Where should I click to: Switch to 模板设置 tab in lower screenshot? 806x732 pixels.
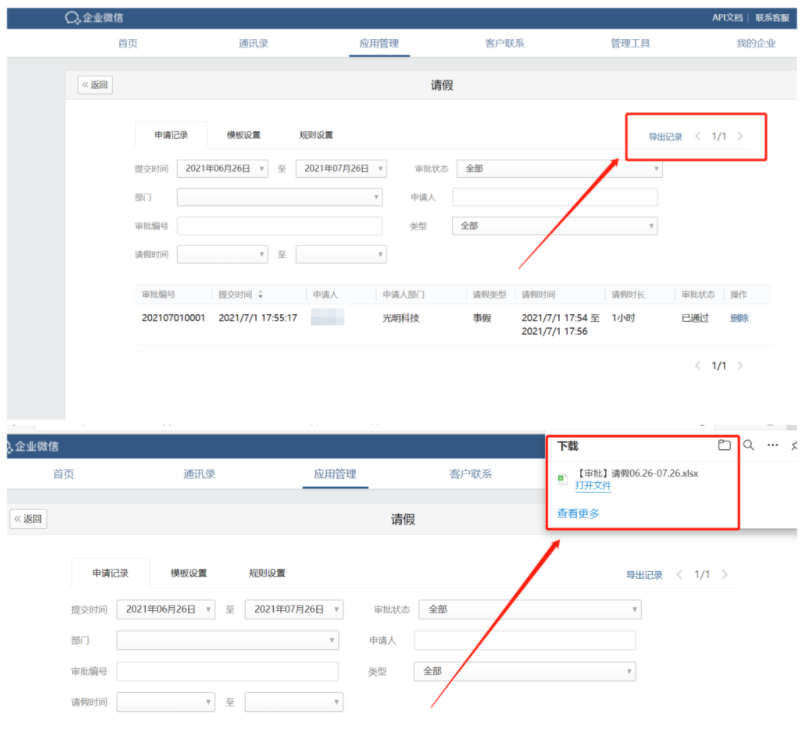tap(189, 573)
